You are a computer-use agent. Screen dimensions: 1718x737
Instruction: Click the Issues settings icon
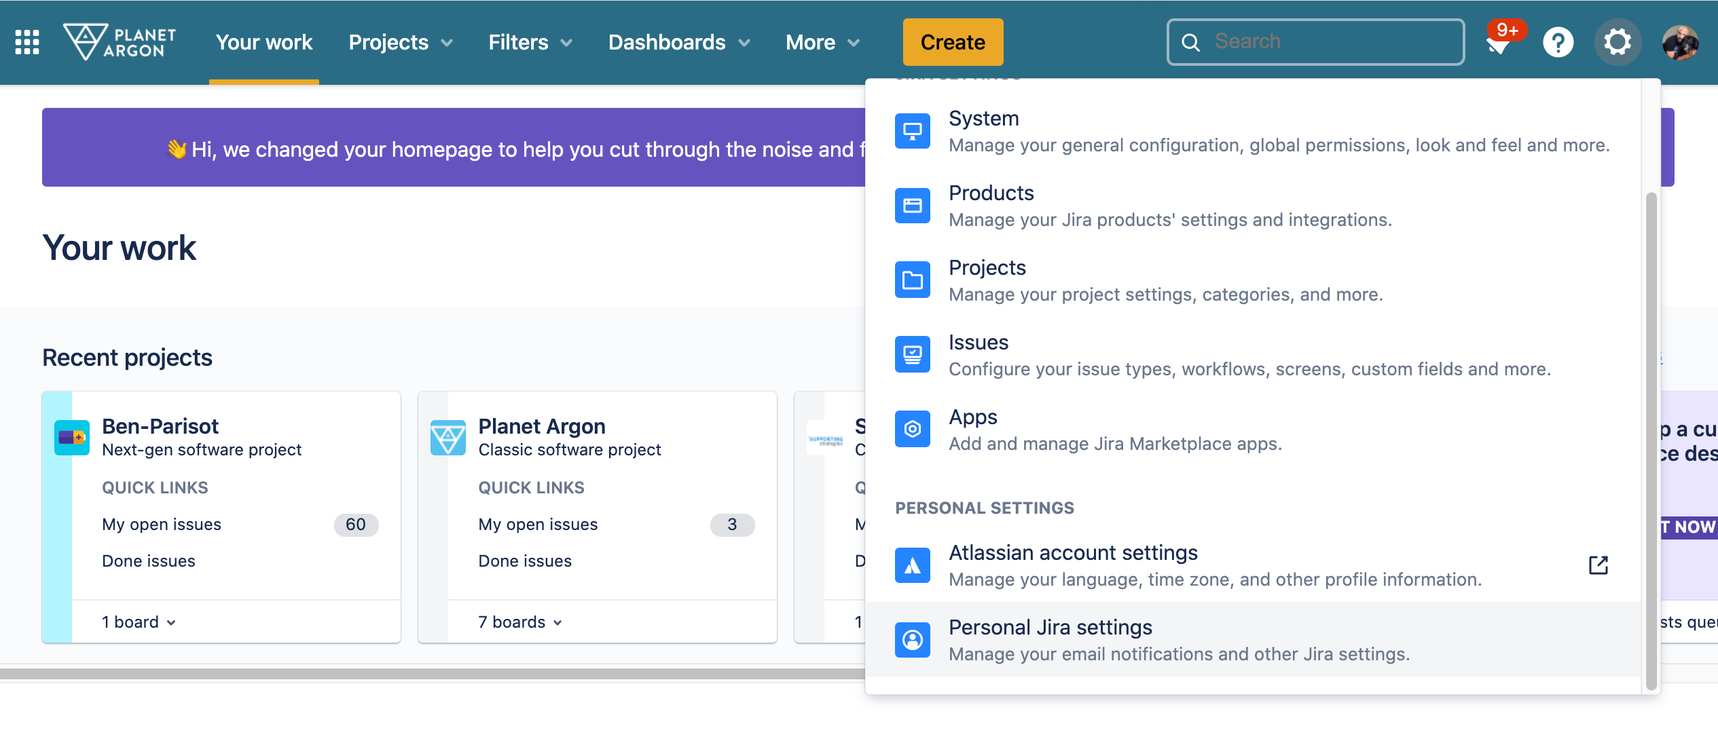click(x=912, y=354)
